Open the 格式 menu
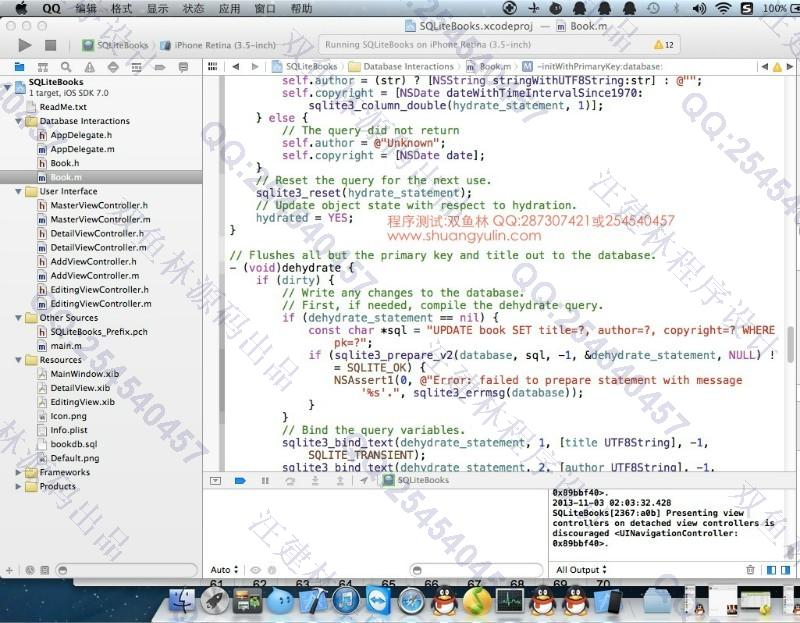The image size is (800, 623). [x=121, y=8]
